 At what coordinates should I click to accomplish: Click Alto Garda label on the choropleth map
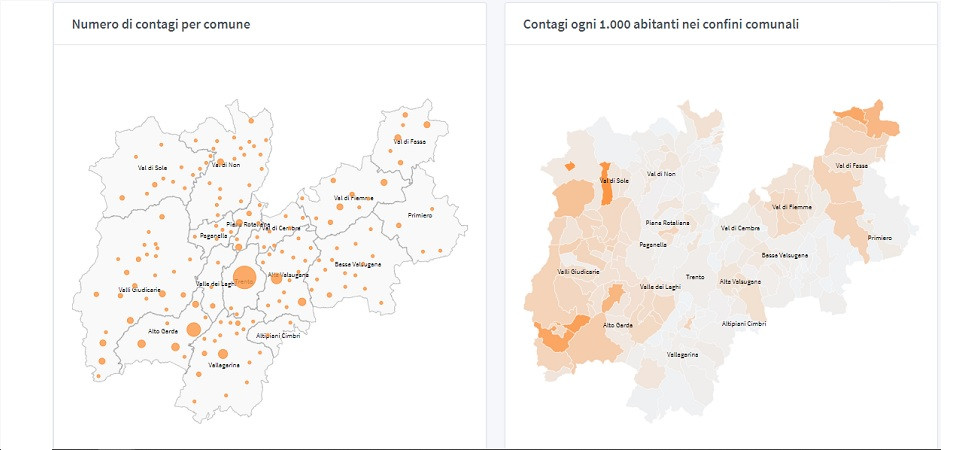pyautogui.click(x=616, y=325)
